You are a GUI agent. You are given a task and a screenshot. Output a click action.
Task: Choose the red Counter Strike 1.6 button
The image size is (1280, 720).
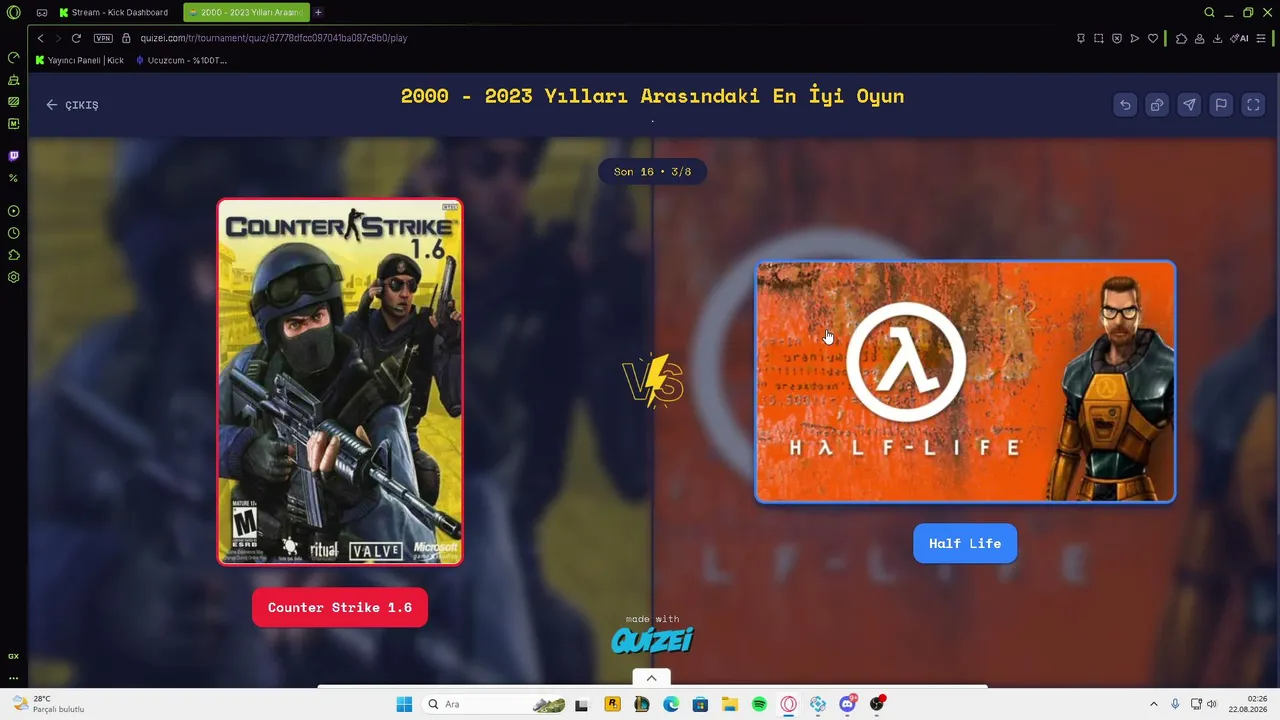click(340, 608)
